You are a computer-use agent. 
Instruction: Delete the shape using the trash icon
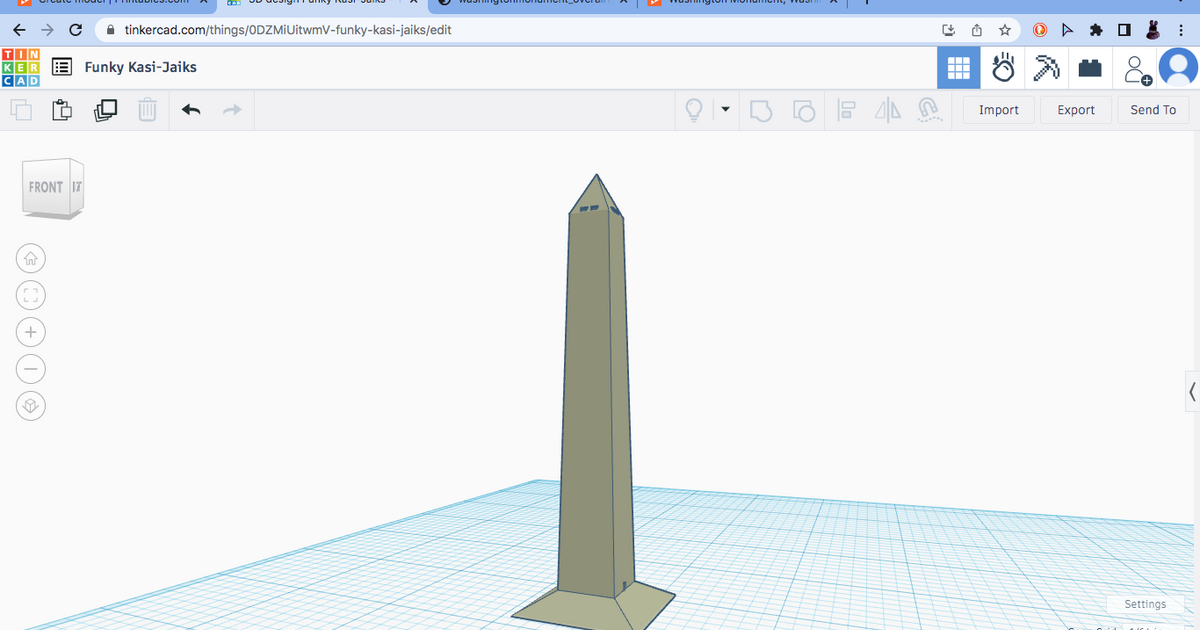pyautogui.click(x=147, y=110)
